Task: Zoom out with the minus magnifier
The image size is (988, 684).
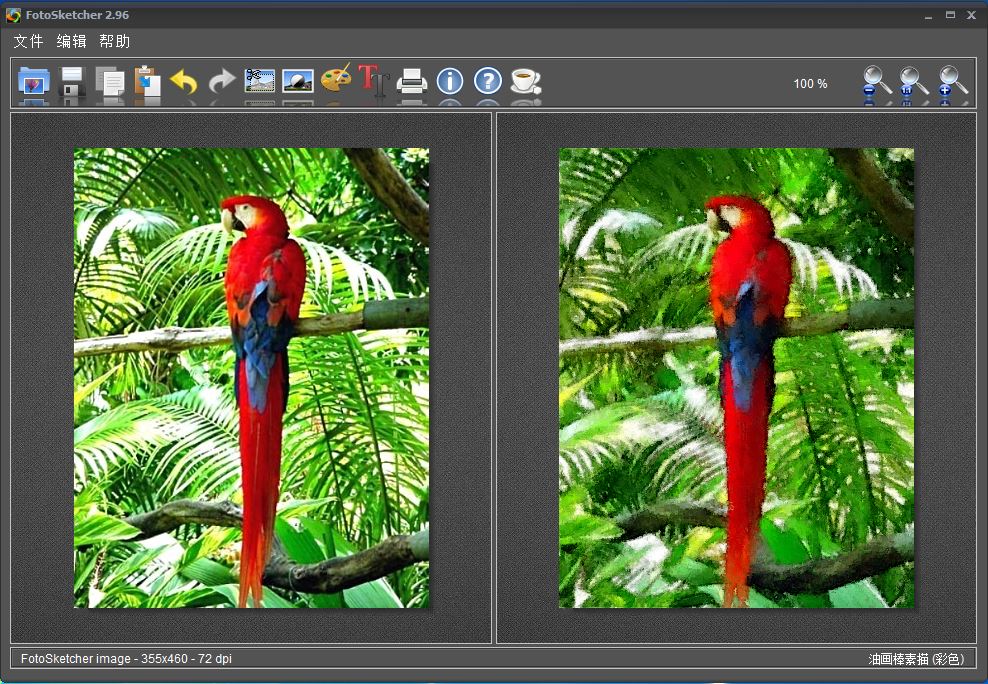Action: click(877, 81)
